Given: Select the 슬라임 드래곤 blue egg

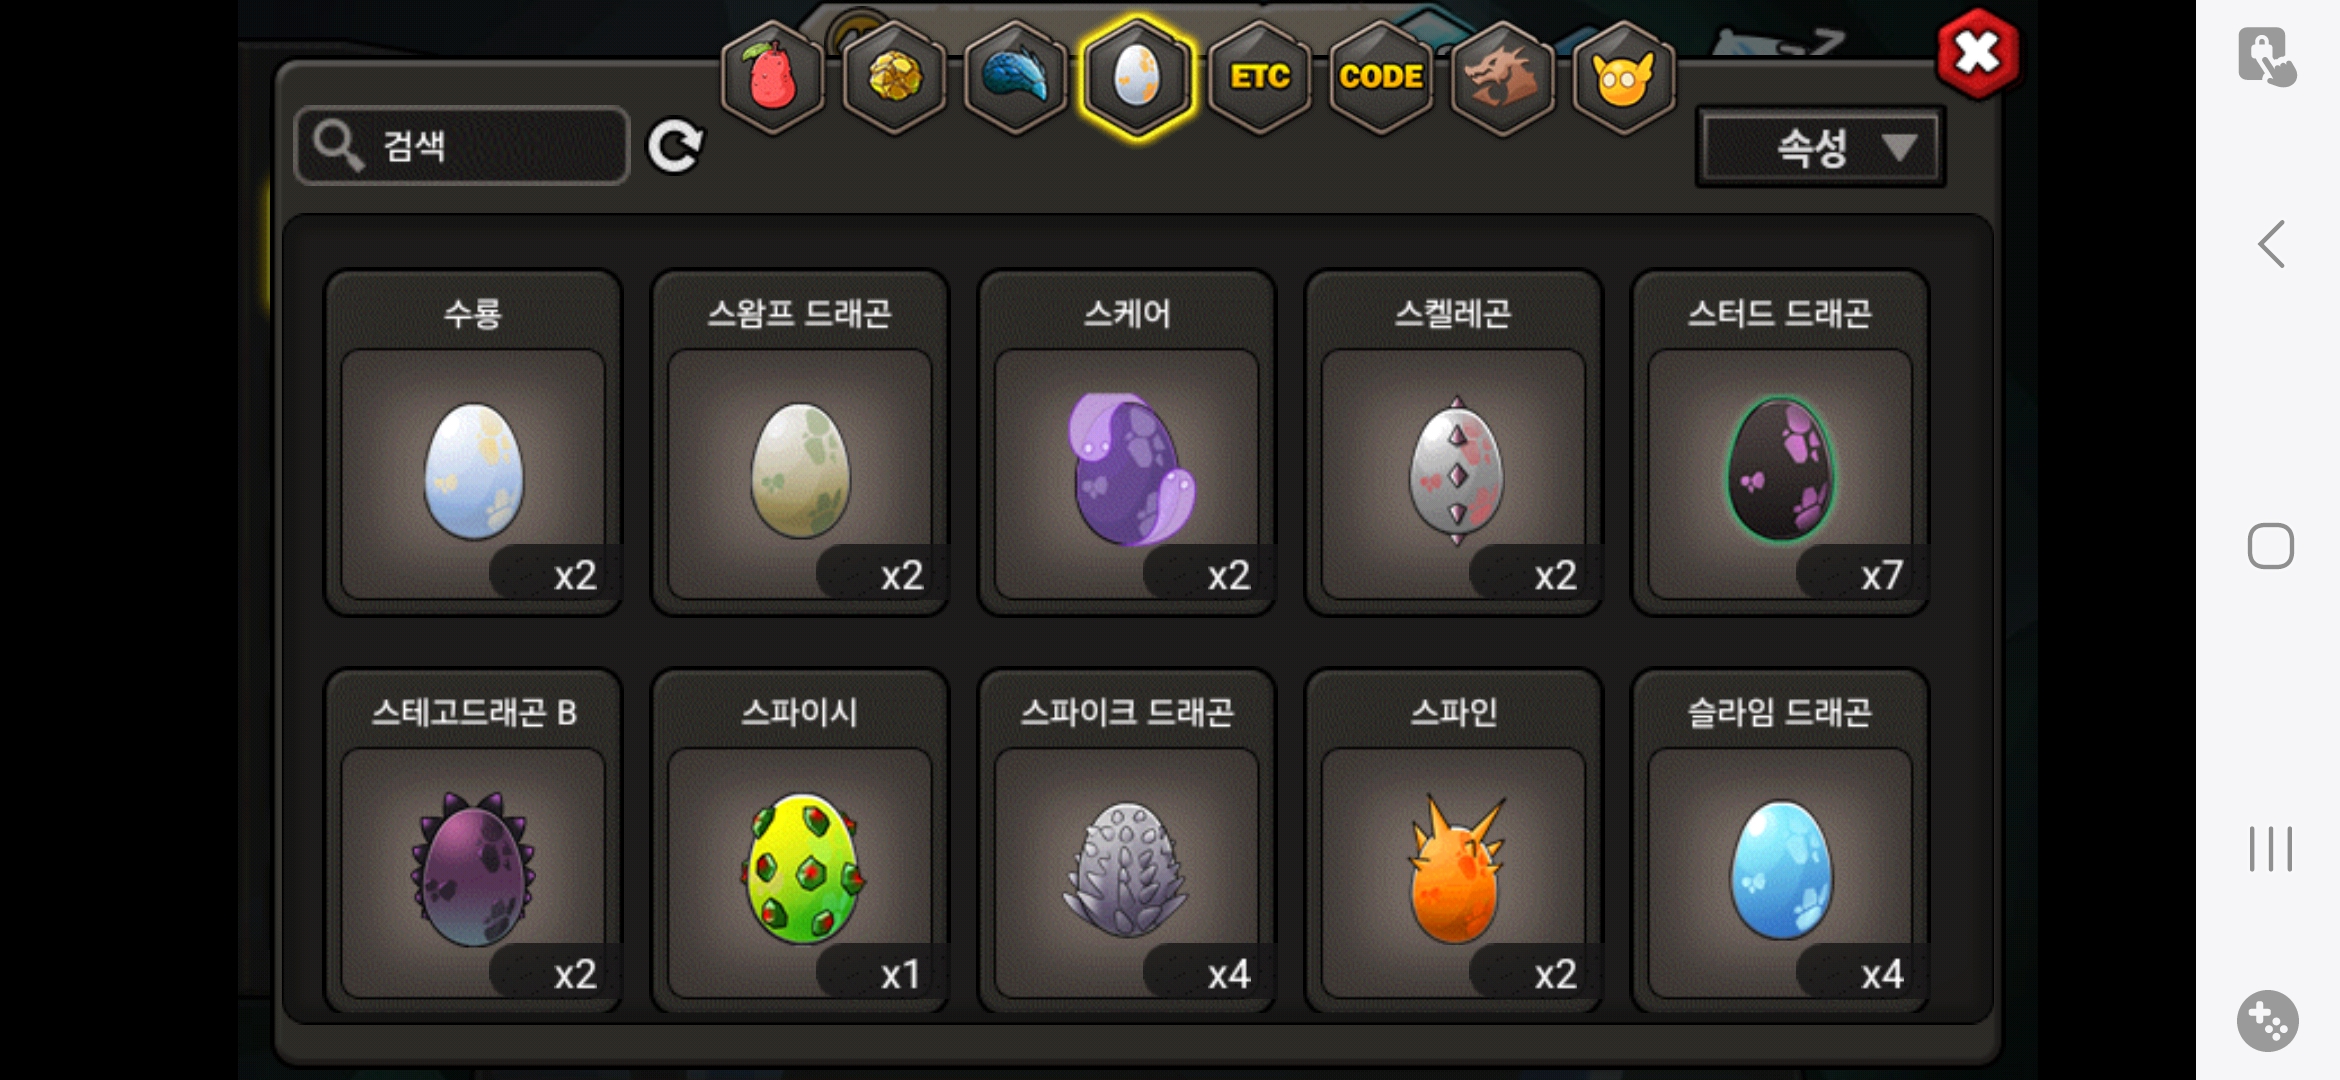Looking at the screenshot, I should click(x=1780, y=840).
